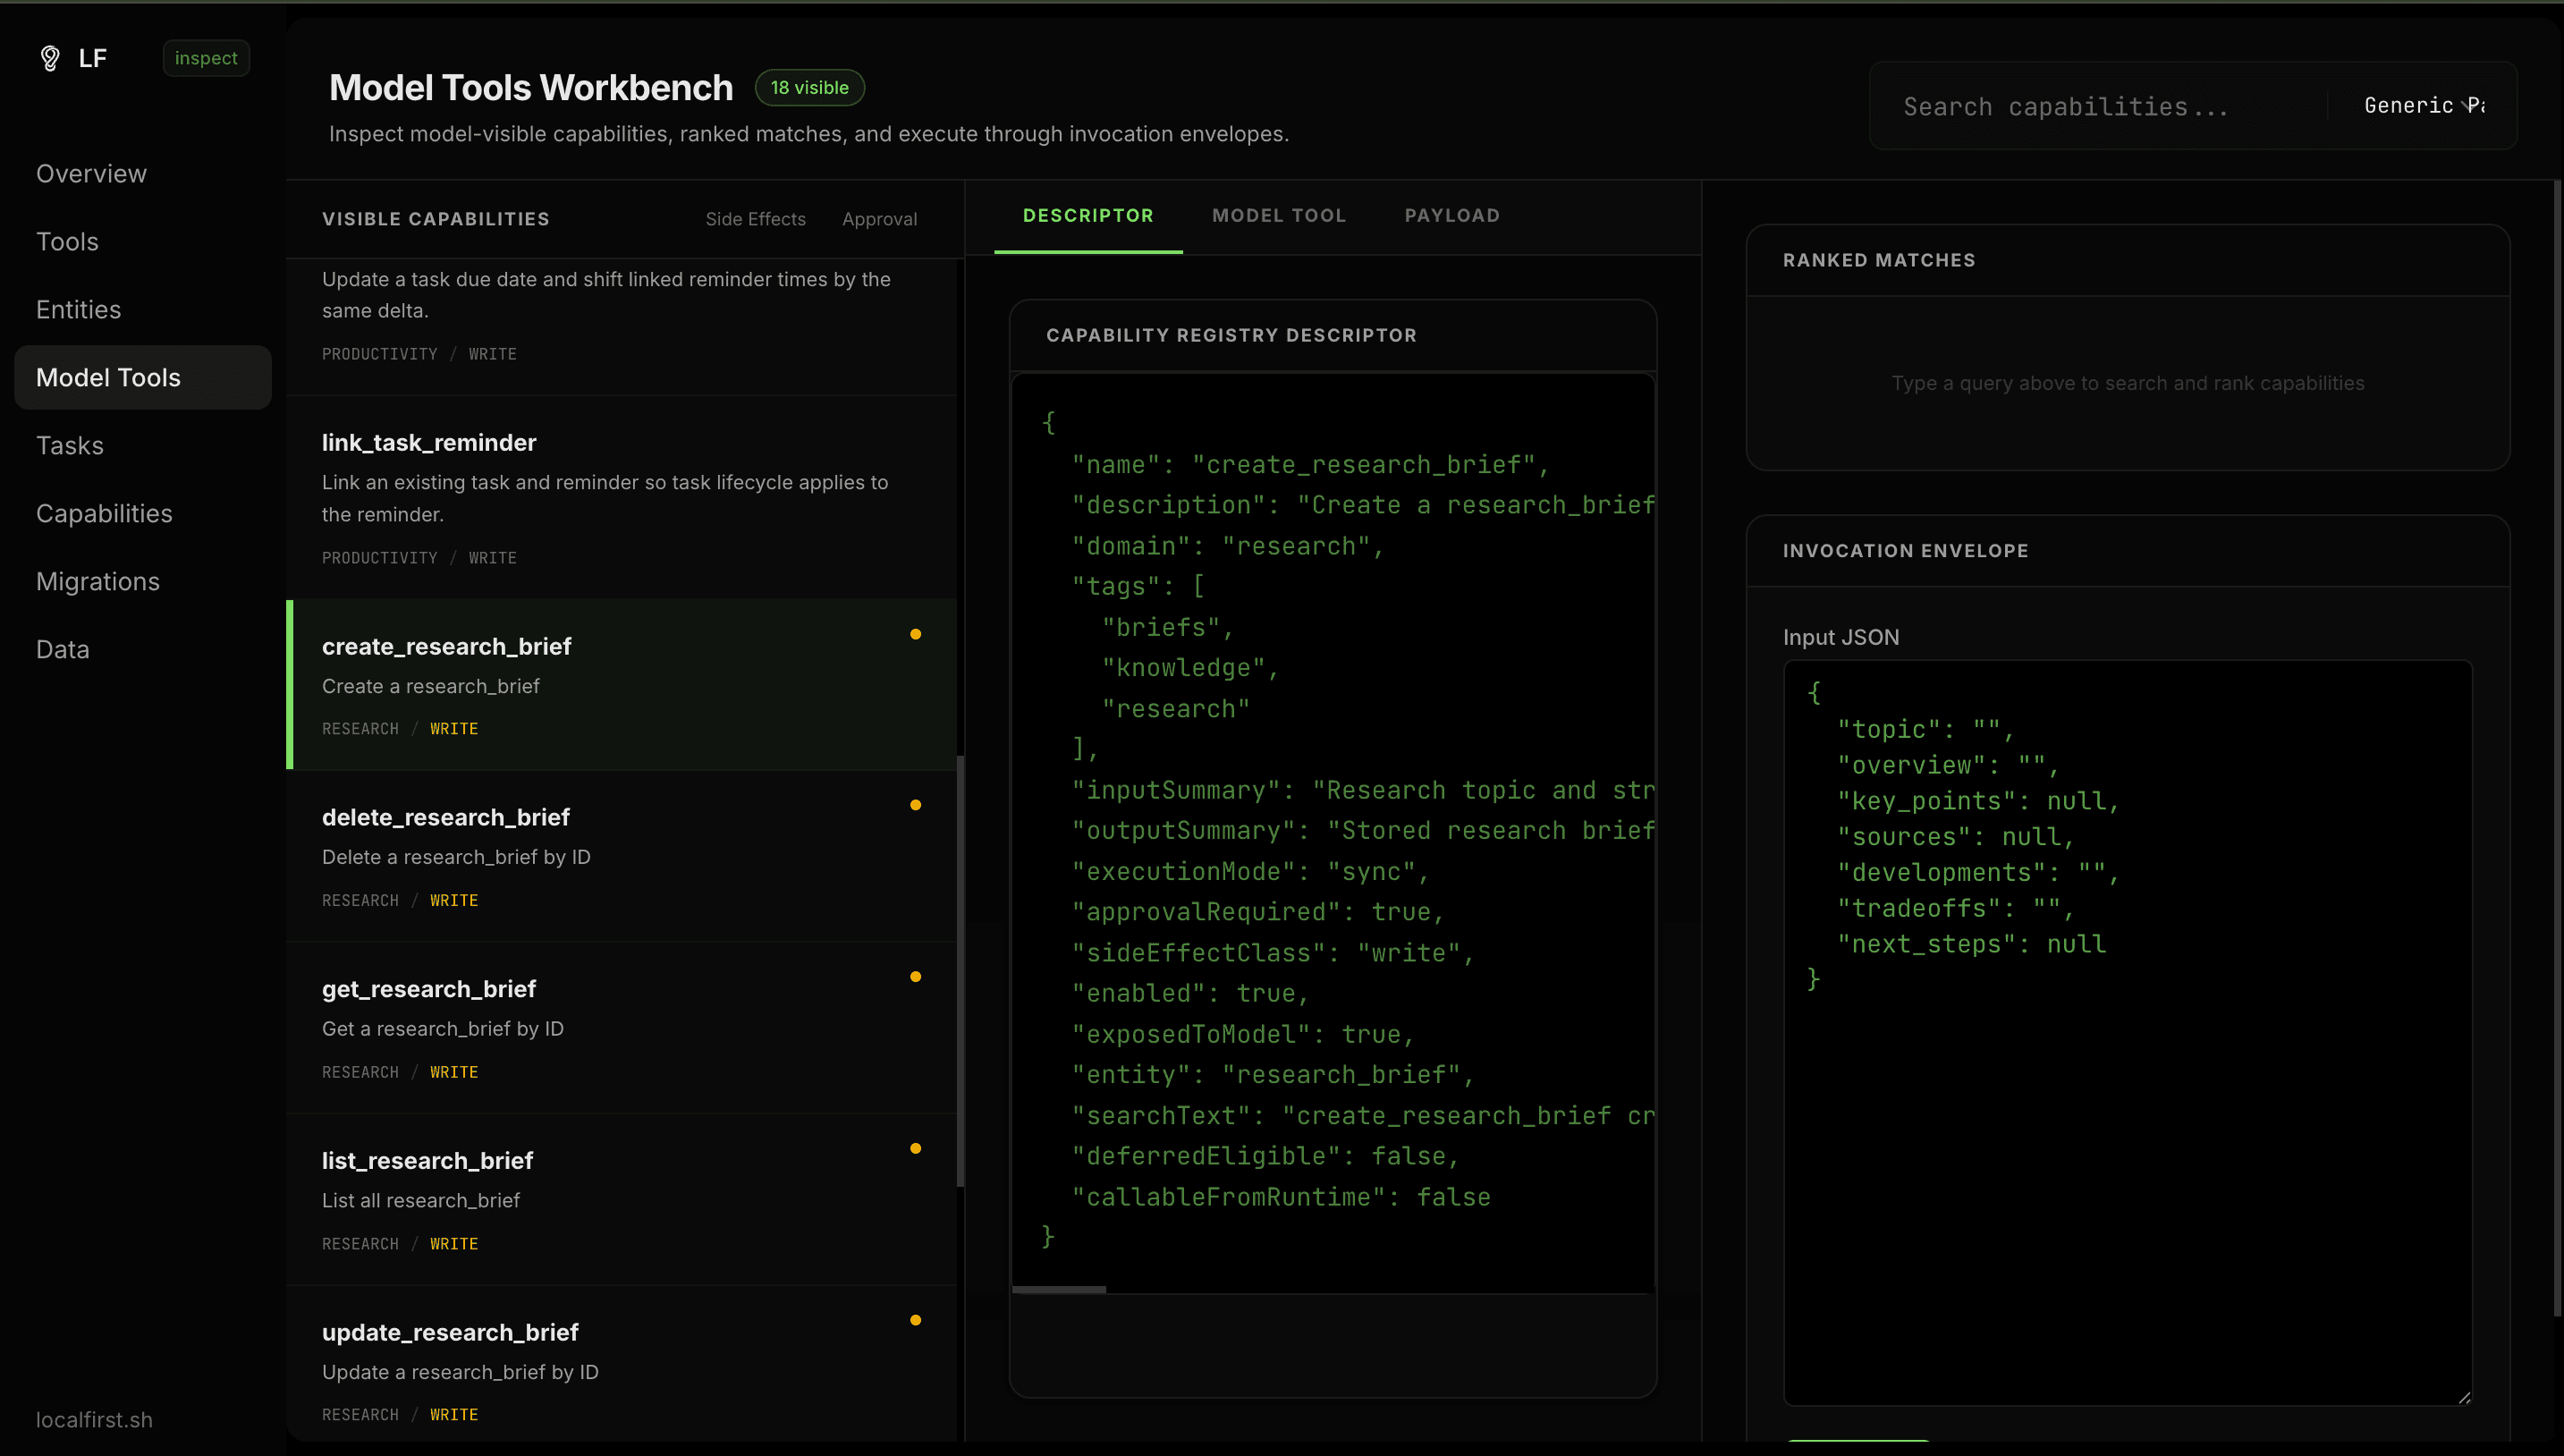2564x1456 pixels.
Task: Open Capabilities from the sidebar
Action: [104, 513]
